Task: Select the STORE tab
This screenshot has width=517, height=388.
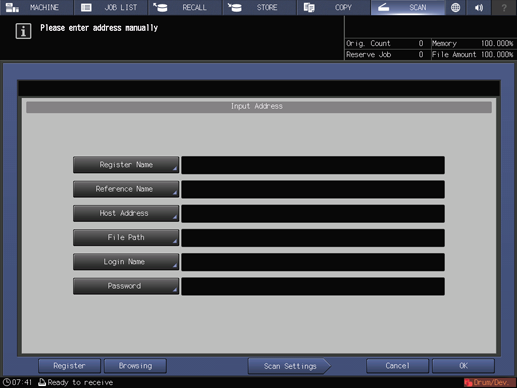Action: coord(259,7)
